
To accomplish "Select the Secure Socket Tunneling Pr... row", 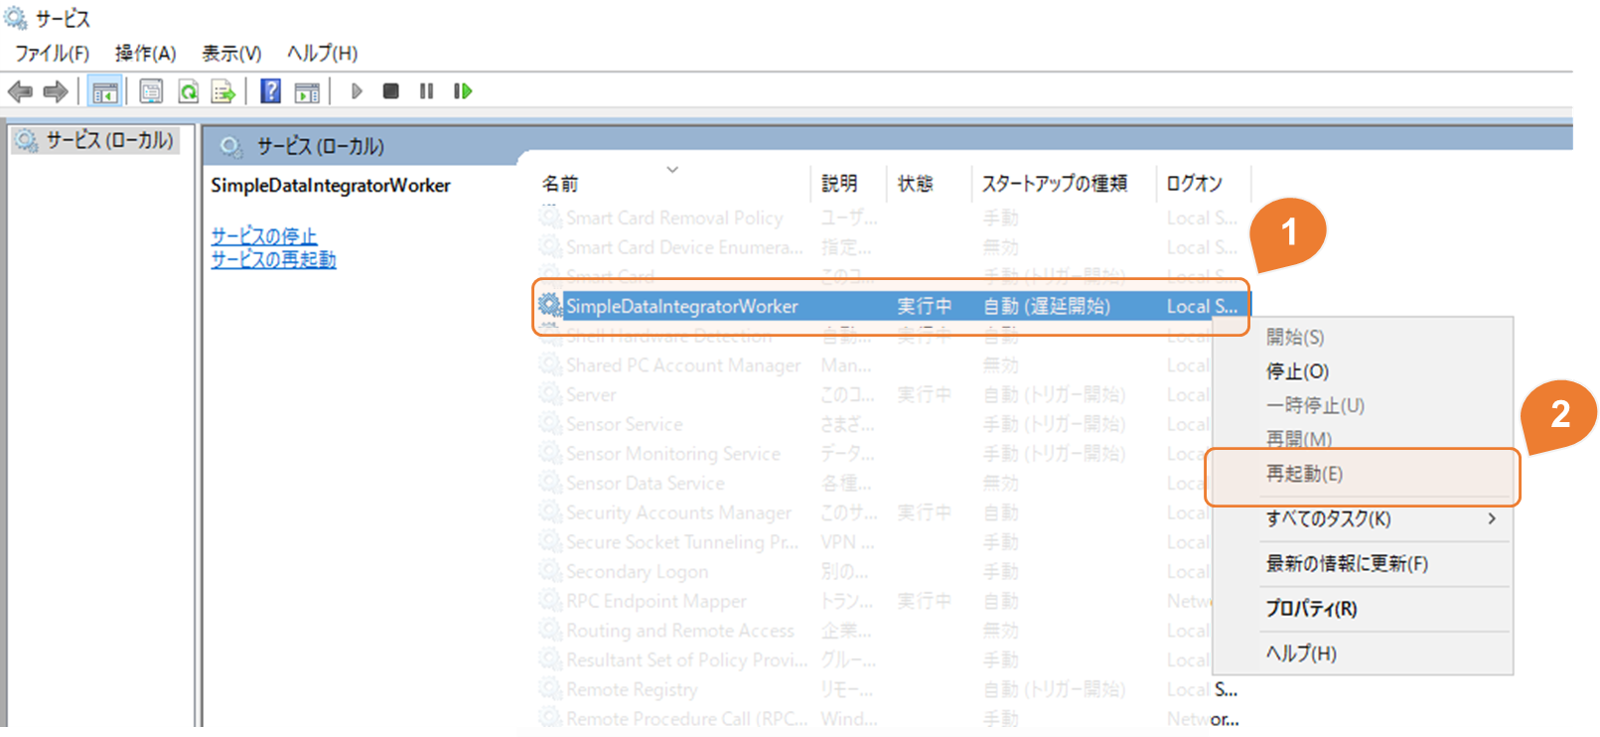I will point(875,542).
